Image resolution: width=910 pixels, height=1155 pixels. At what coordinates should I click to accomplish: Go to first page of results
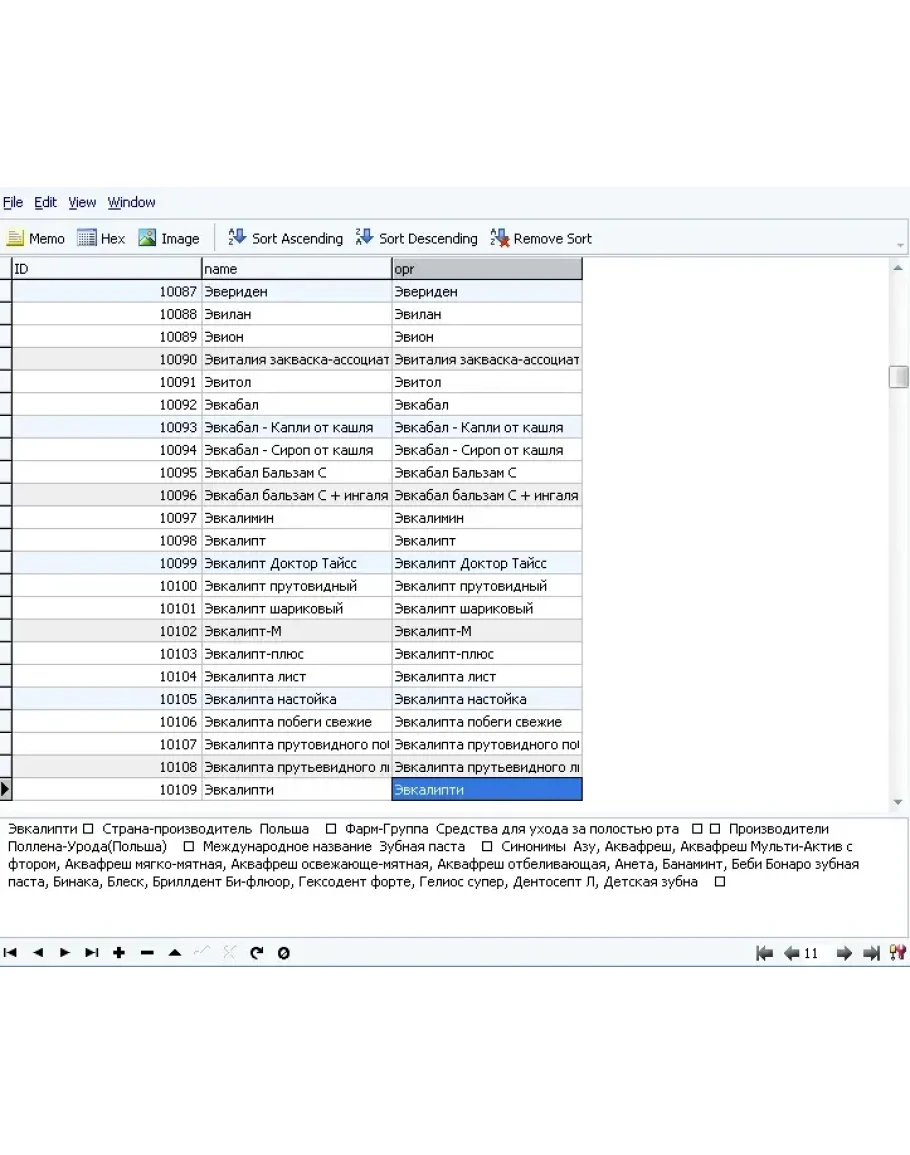point(765,954)
